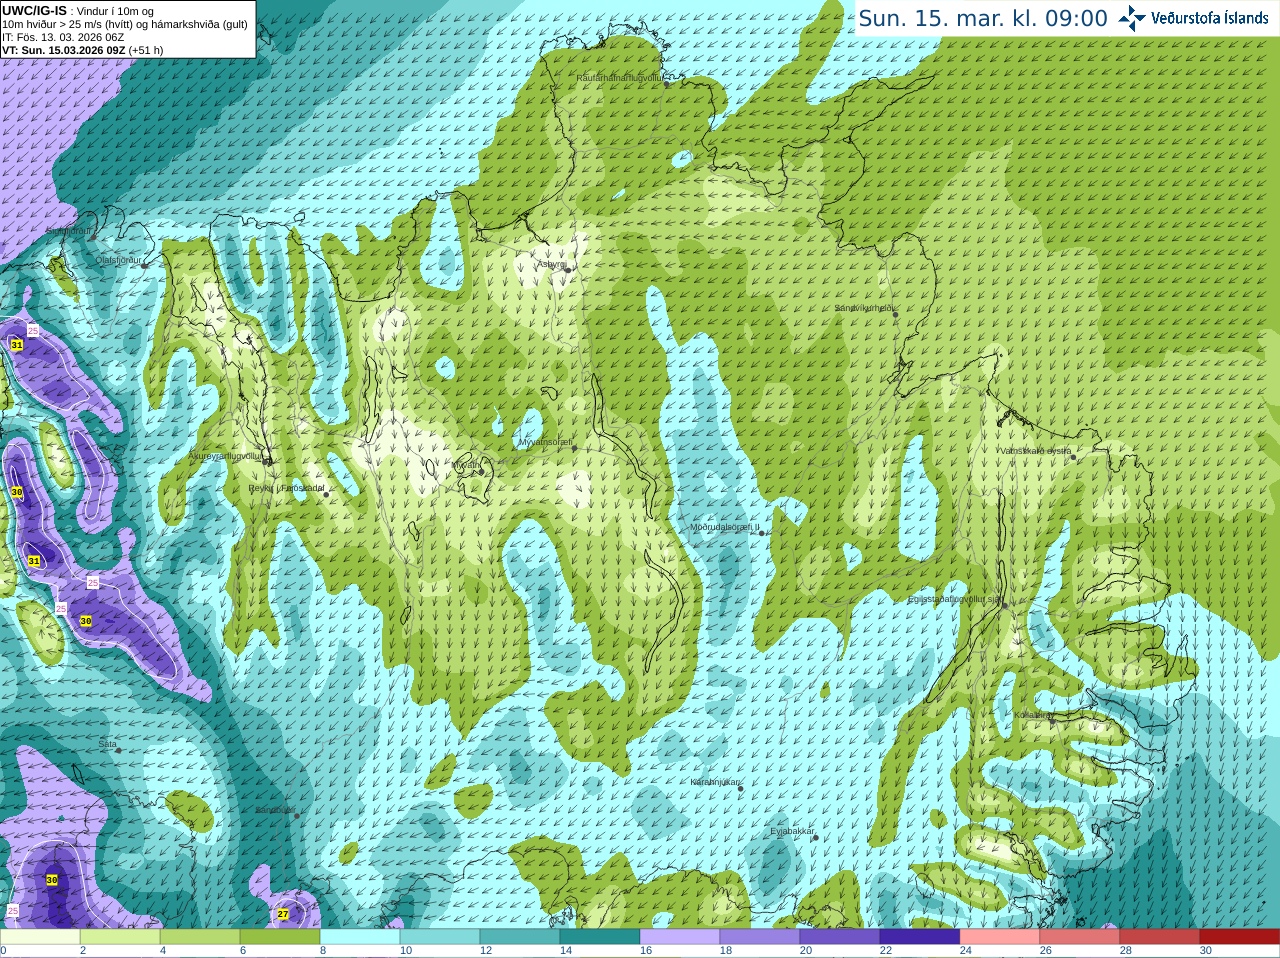
Task: Pick the 4–6 m/s lime green scale swatch
Action: tap(200, 937)
